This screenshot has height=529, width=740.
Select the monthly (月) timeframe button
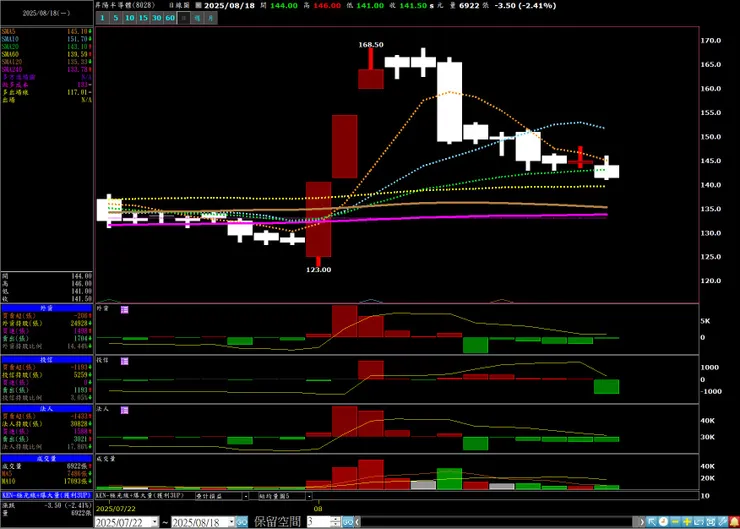pyautogui.click(x=210, y=18)
